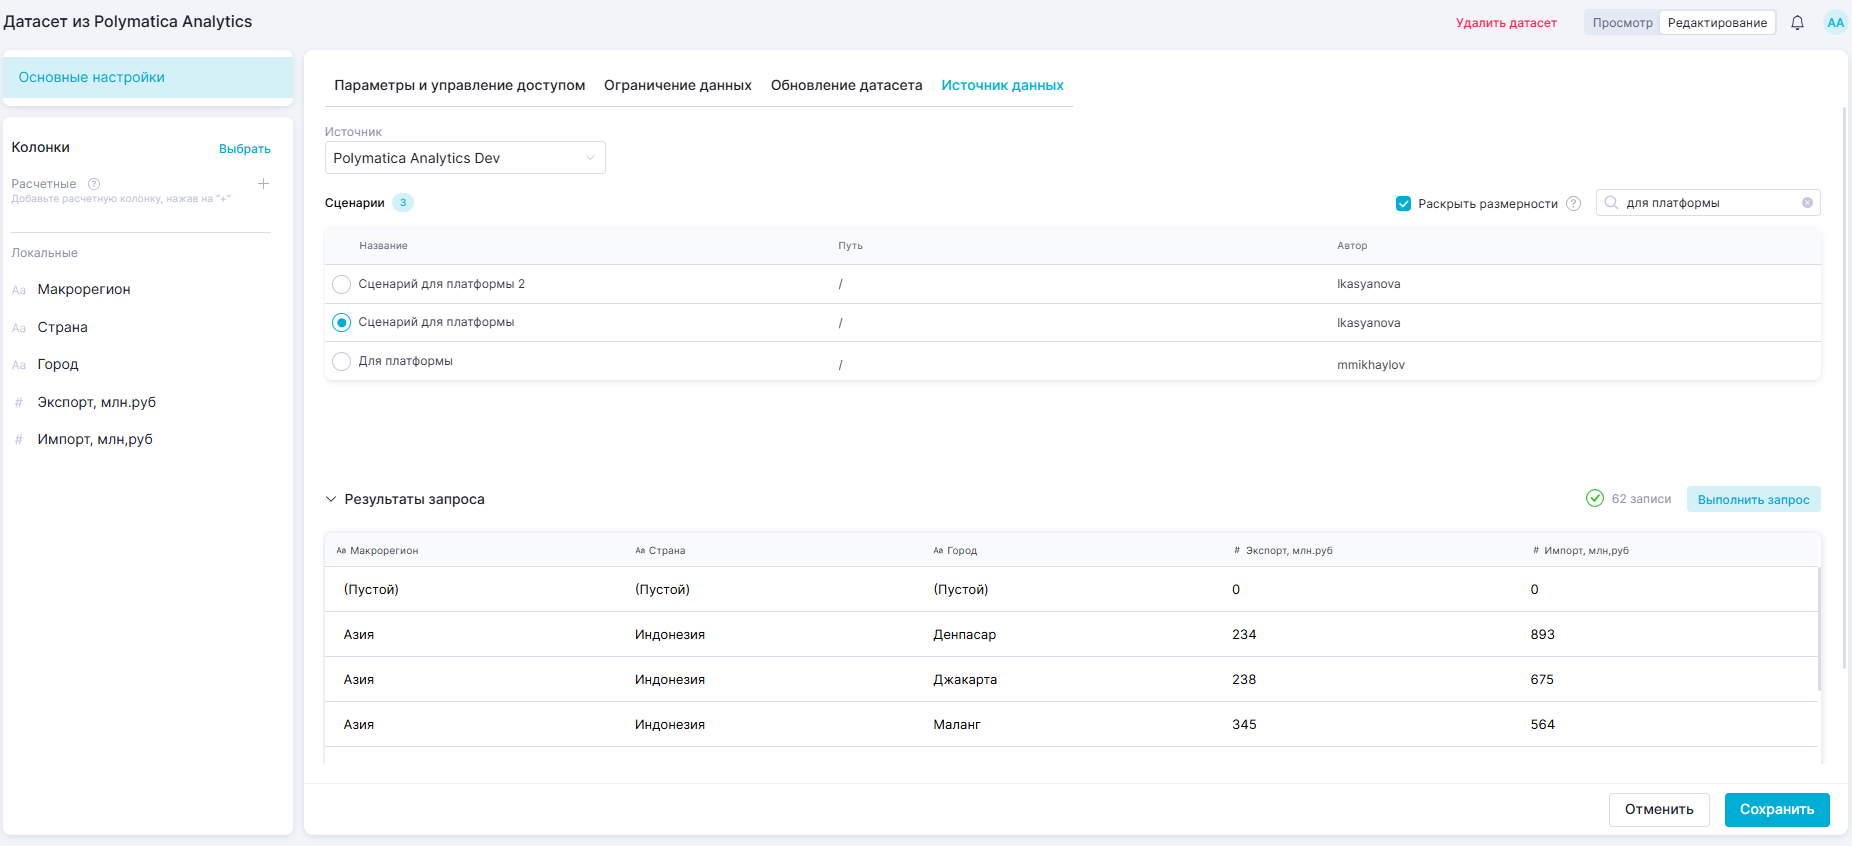Image resolution: width=1852 pixels, height=846 pixels.
Task: Click the Удалить датасет link
Action: 1506,23
